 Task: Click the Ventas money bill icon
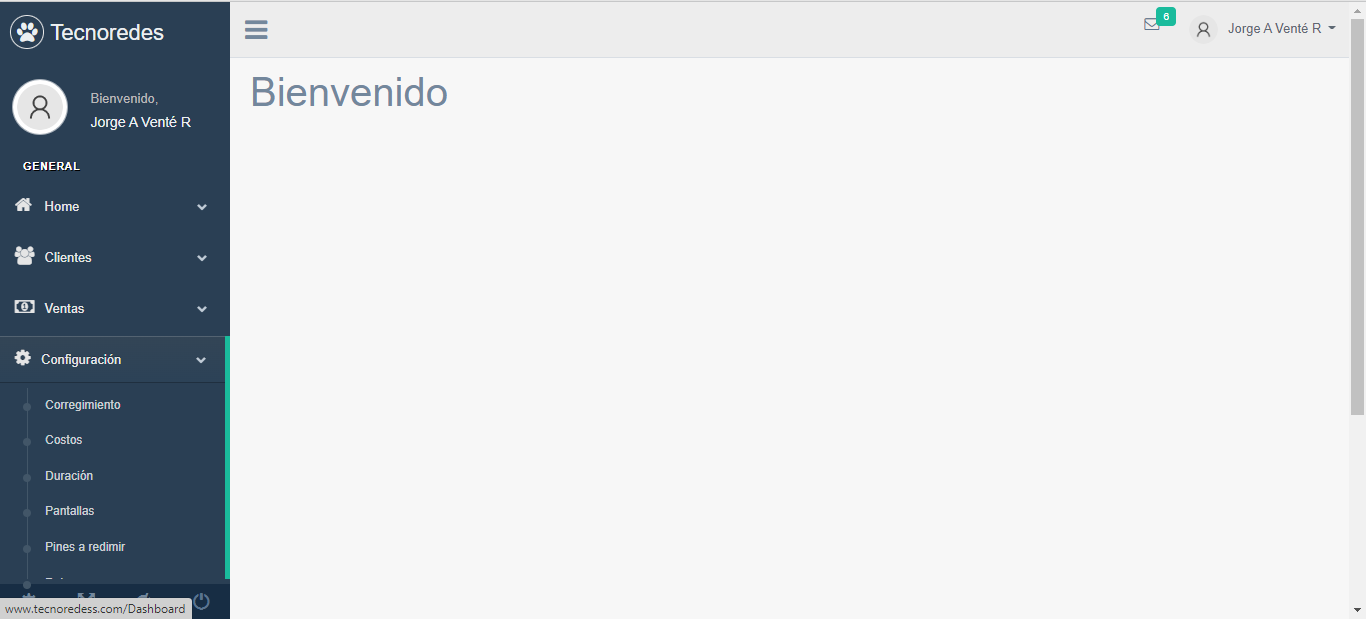(x=24, y=307)
